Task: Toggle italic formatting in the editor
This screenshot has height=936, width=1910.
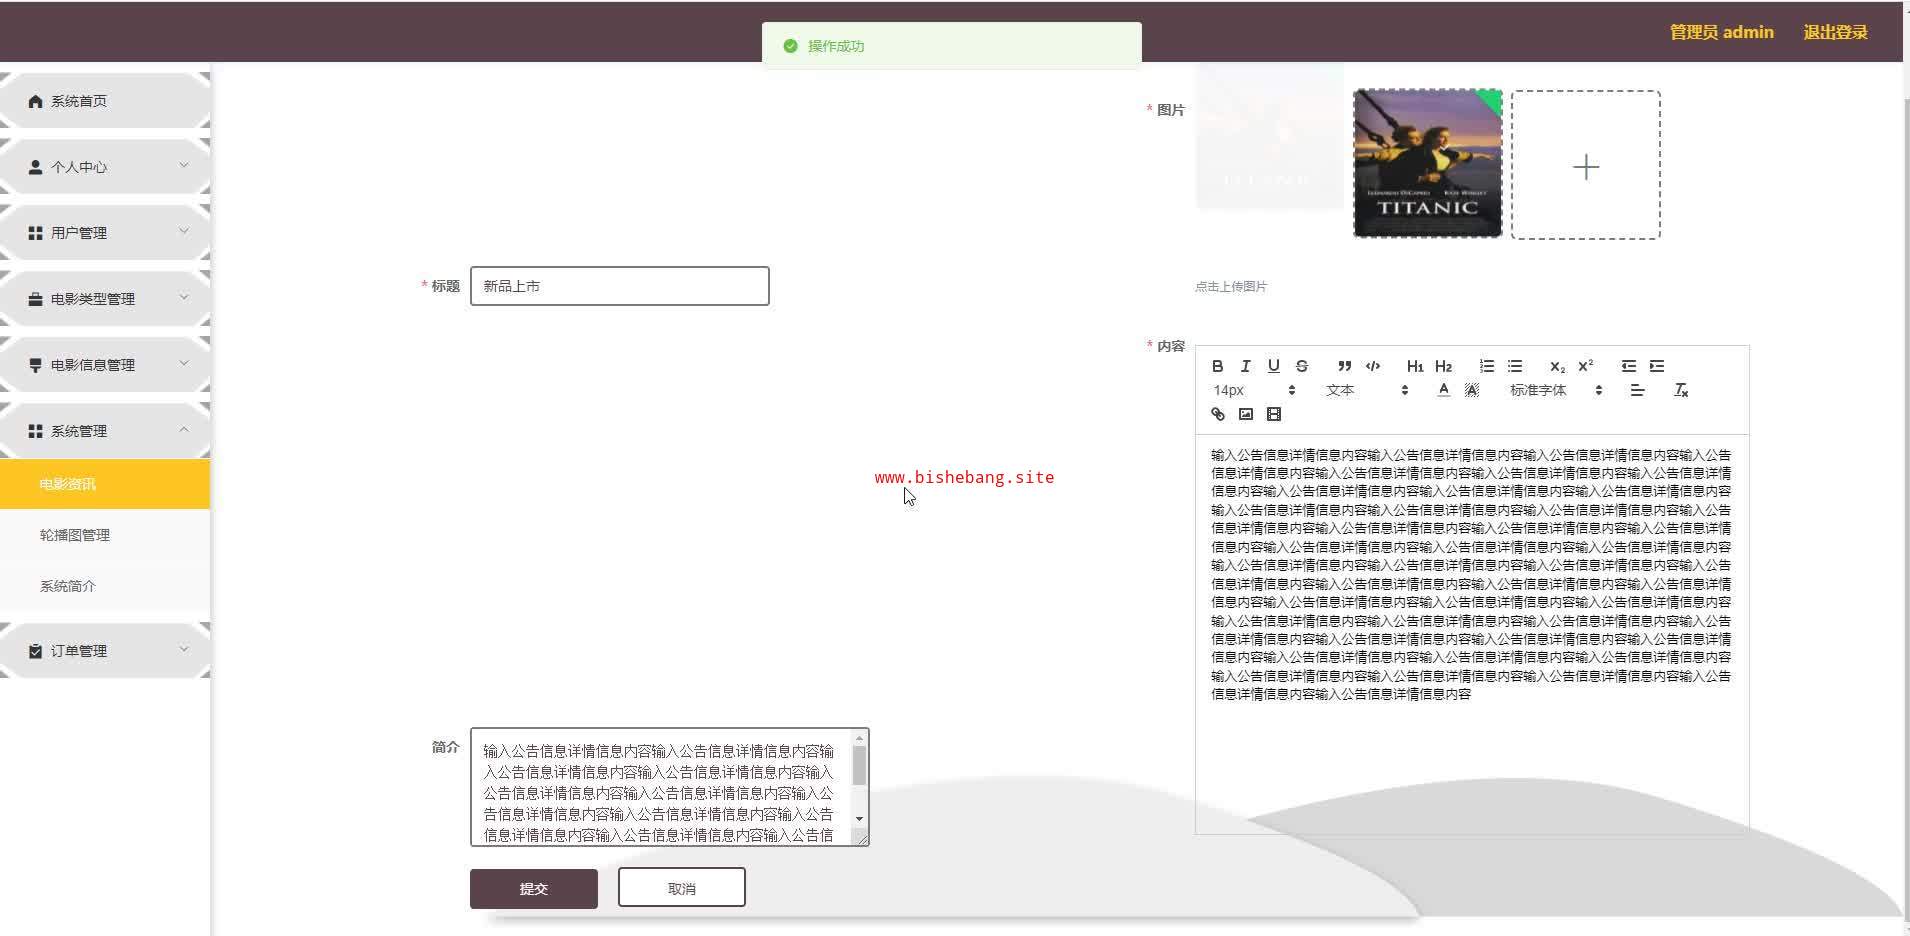Action: [x=1245, y=366]
